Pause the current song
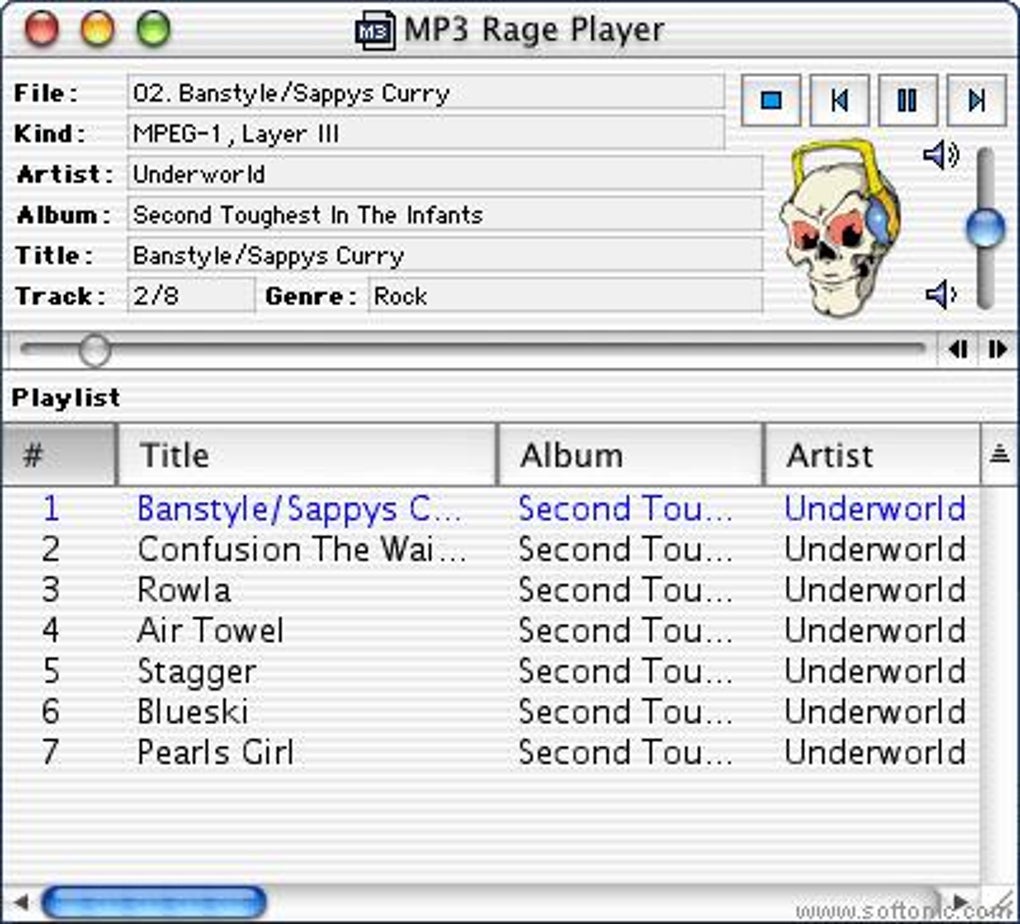This screenshot has height=924, width=1020. pyautogui.click(x=907, y=100)
